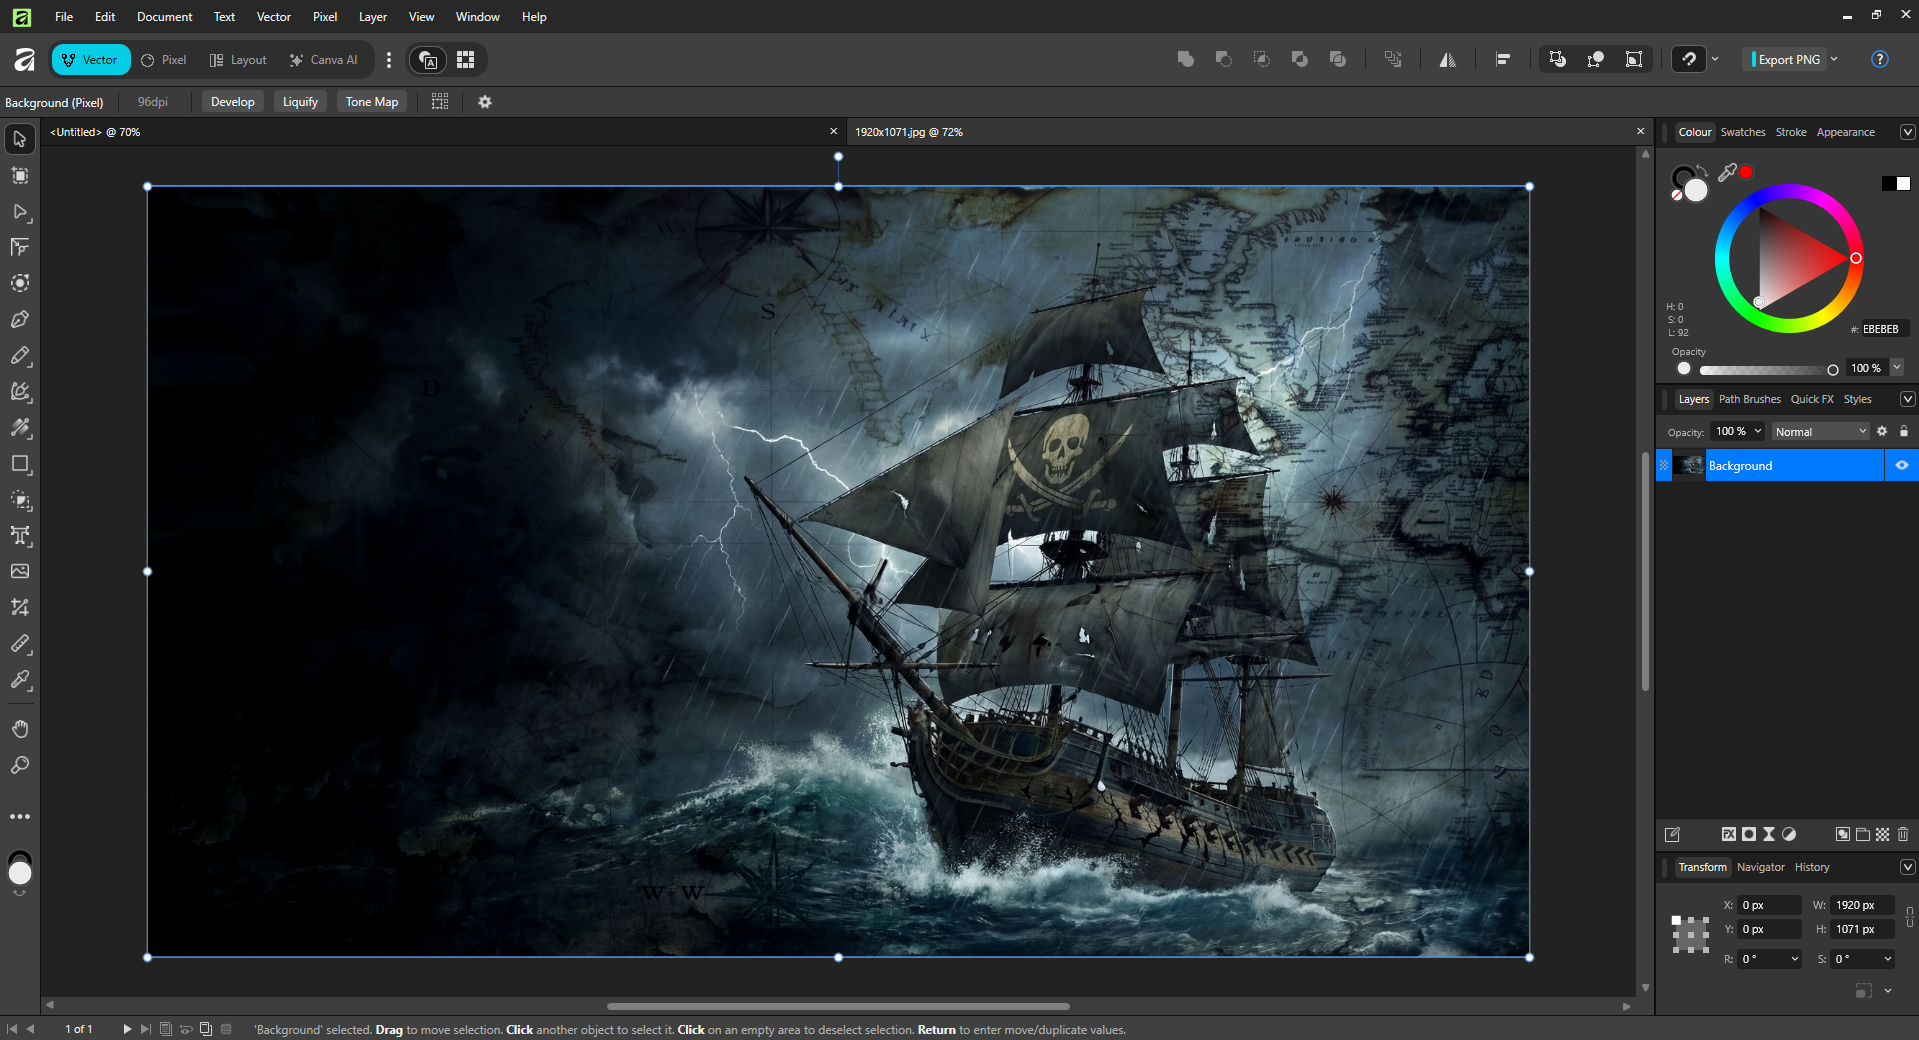This screenshot has width=1919, height=1040.
Task: Swap fill and stroke colours
Action: 1702,170
